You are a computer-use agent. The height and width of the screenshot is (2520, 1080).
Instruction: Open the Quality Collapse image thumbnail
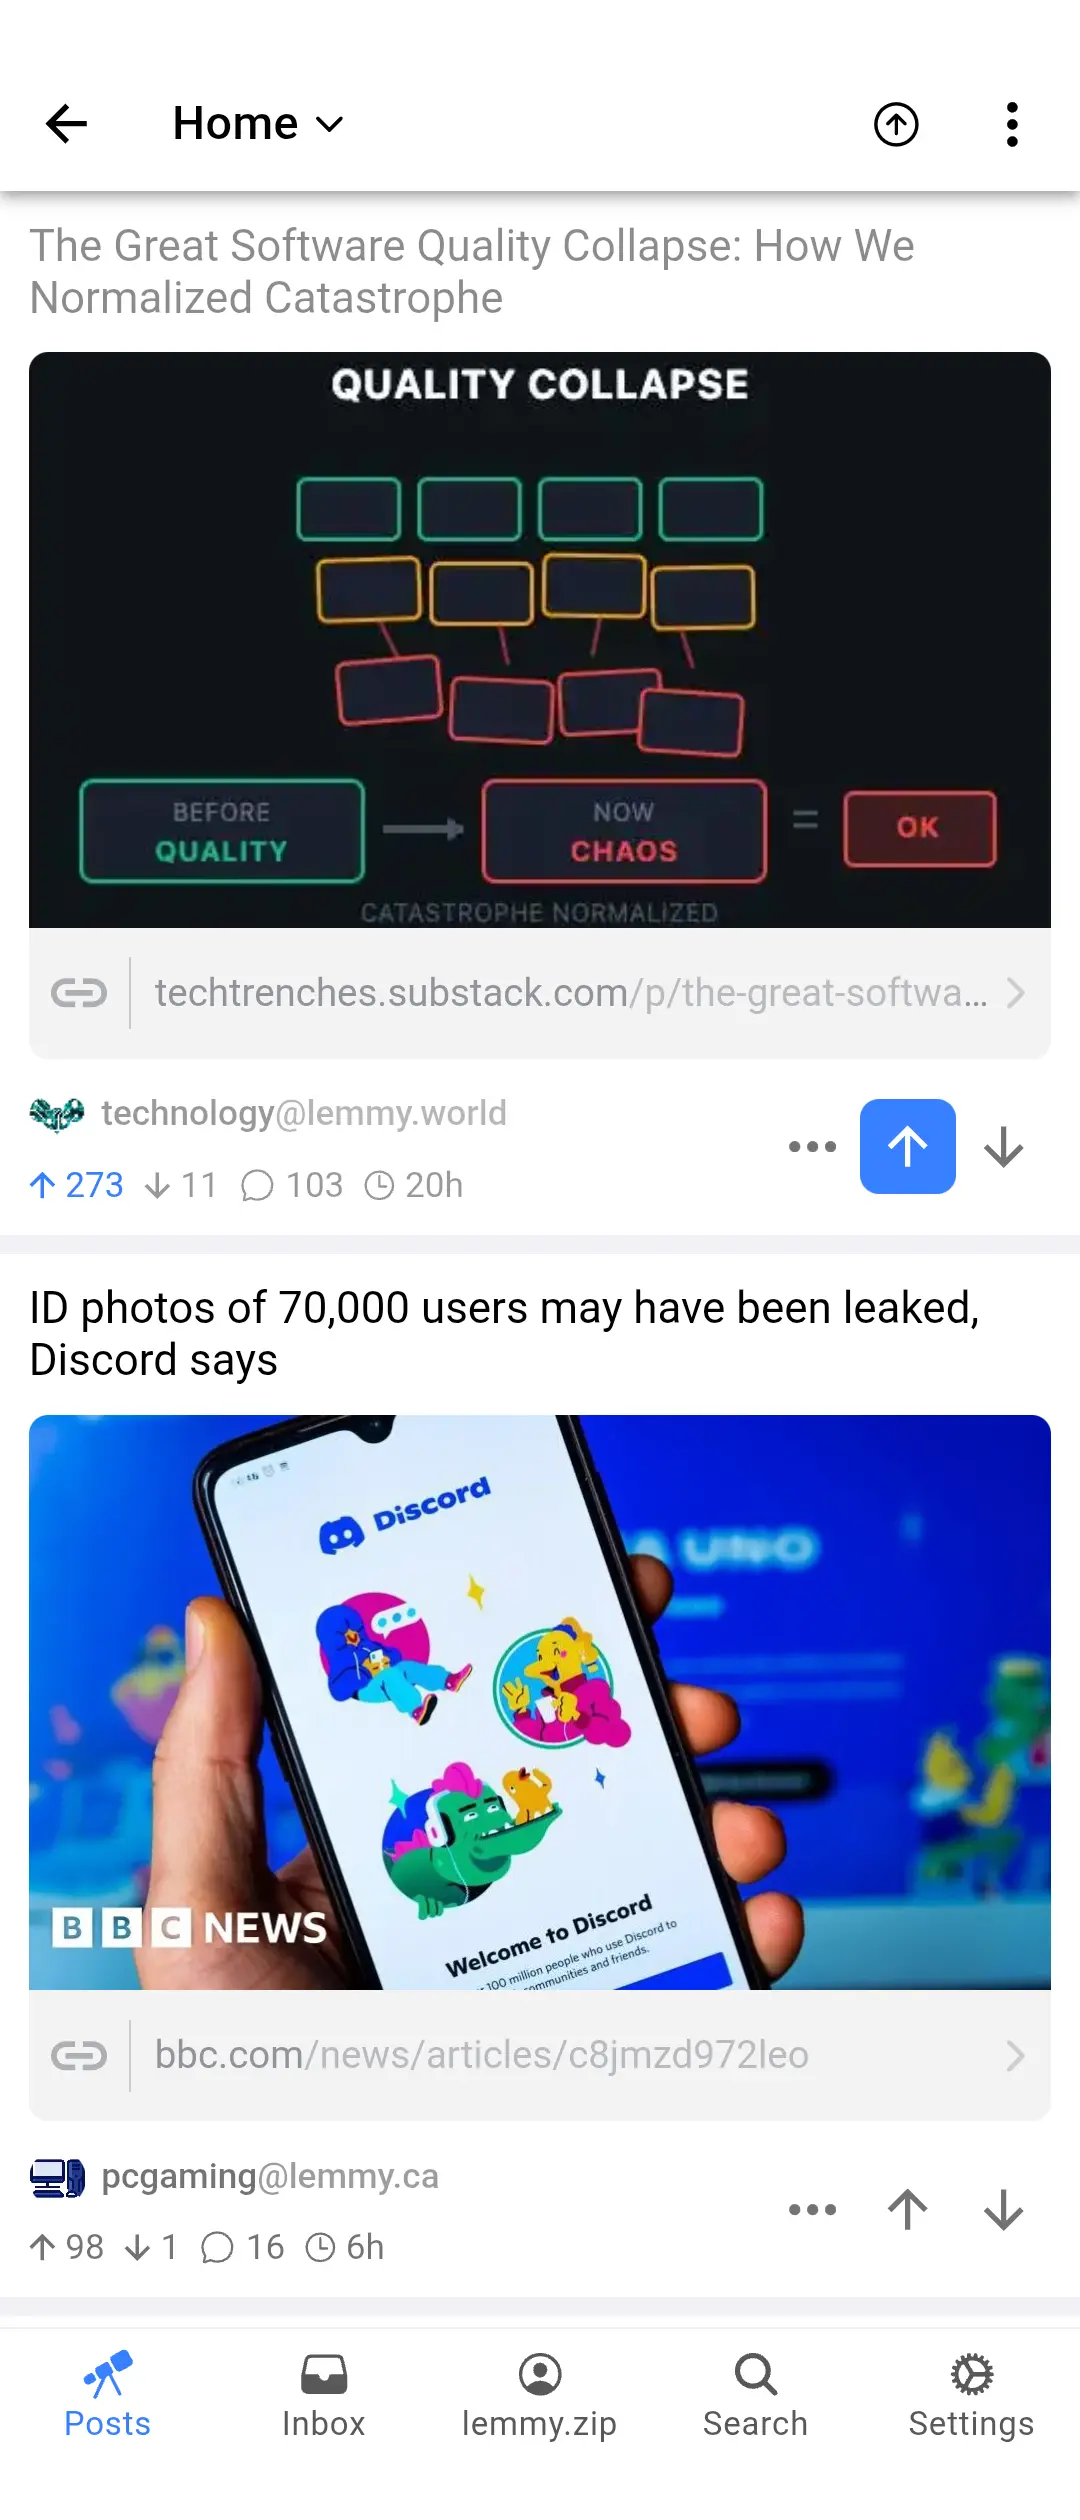(x=540, y=640)
